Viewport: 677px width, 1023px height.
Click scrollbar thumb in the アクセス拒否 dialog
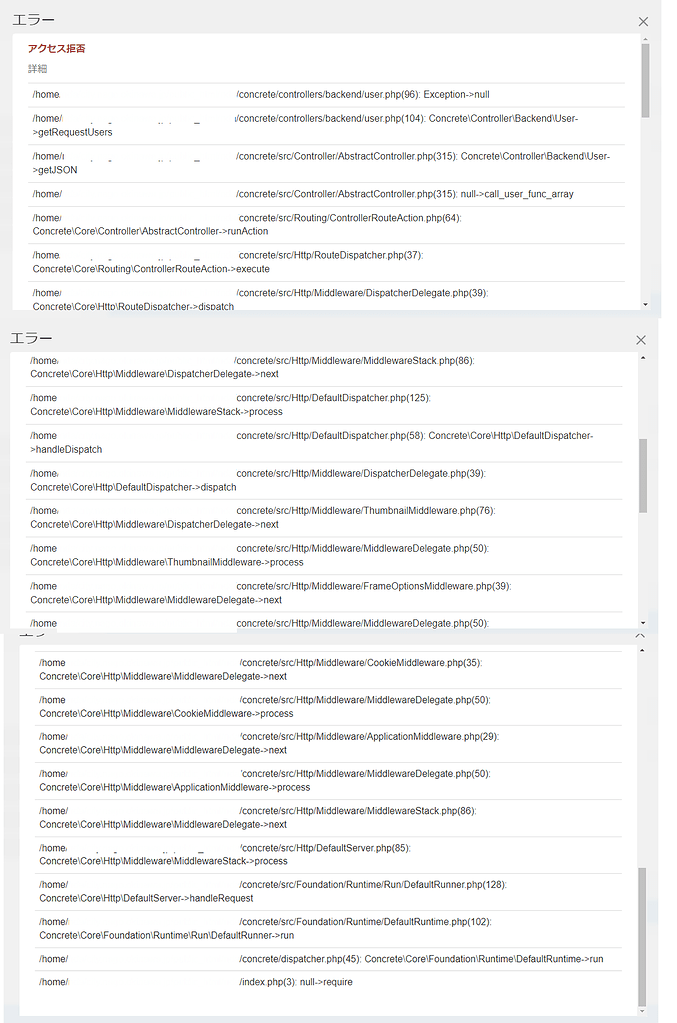click(x=645, y=80)
